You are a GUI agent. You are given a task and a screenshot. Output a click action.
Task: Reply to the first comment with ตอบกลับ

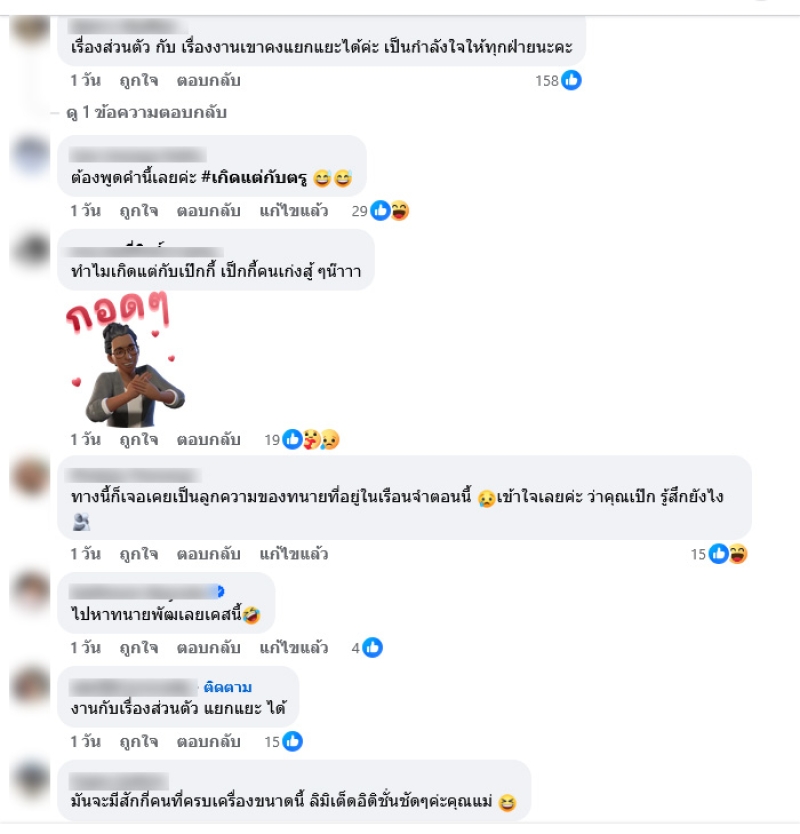coord(209,80)
